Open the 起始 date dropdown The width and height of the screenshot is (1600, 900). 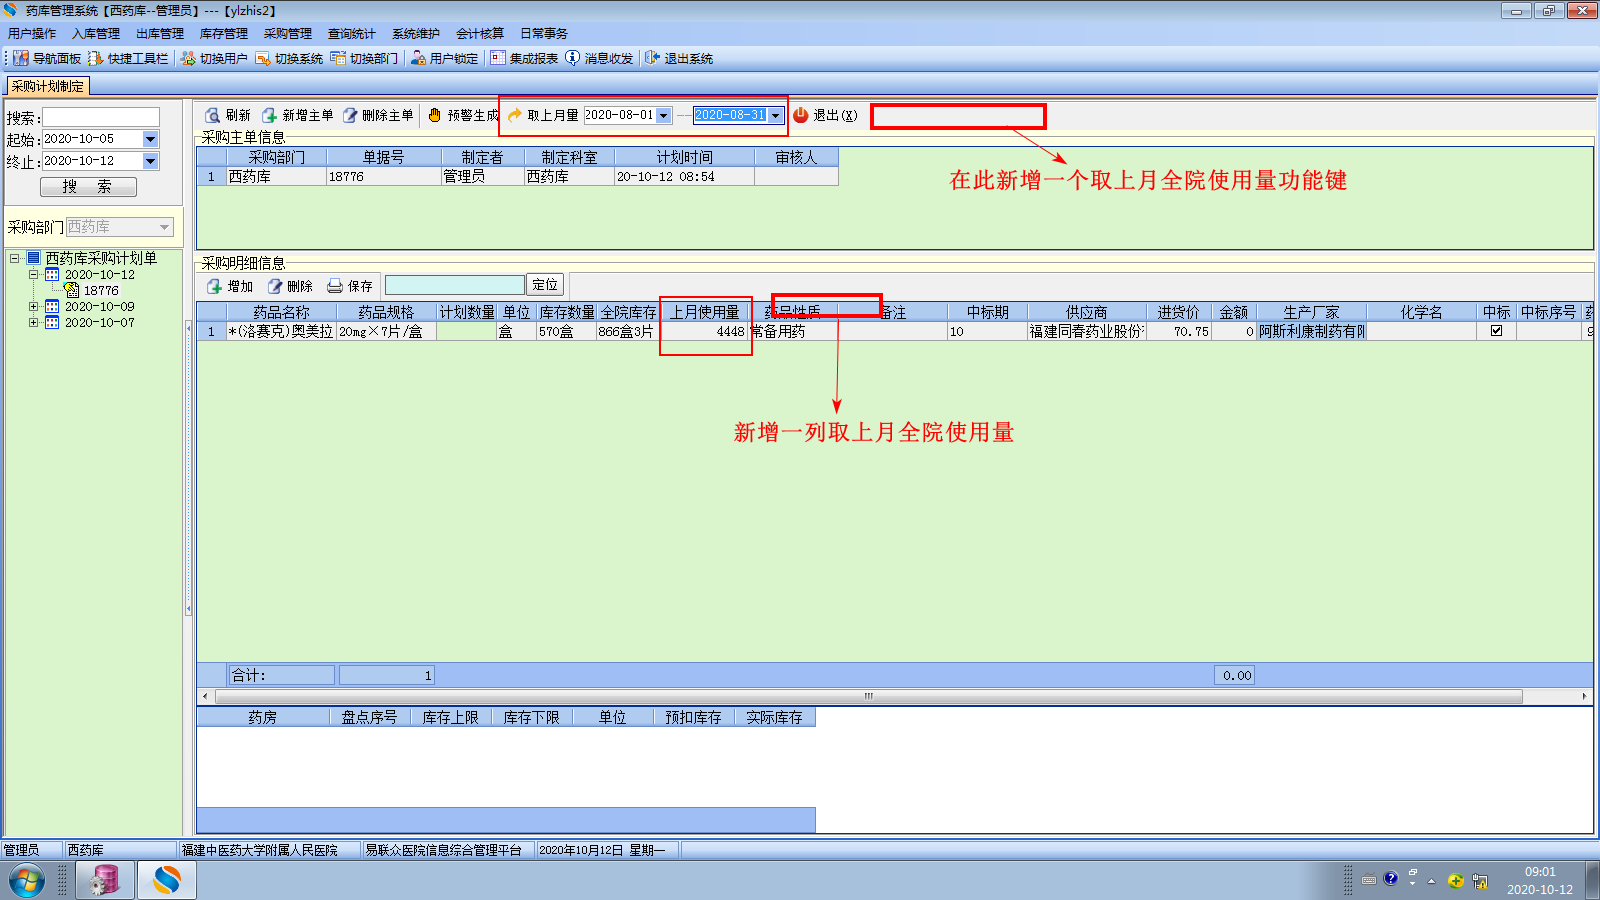point(150,139)
